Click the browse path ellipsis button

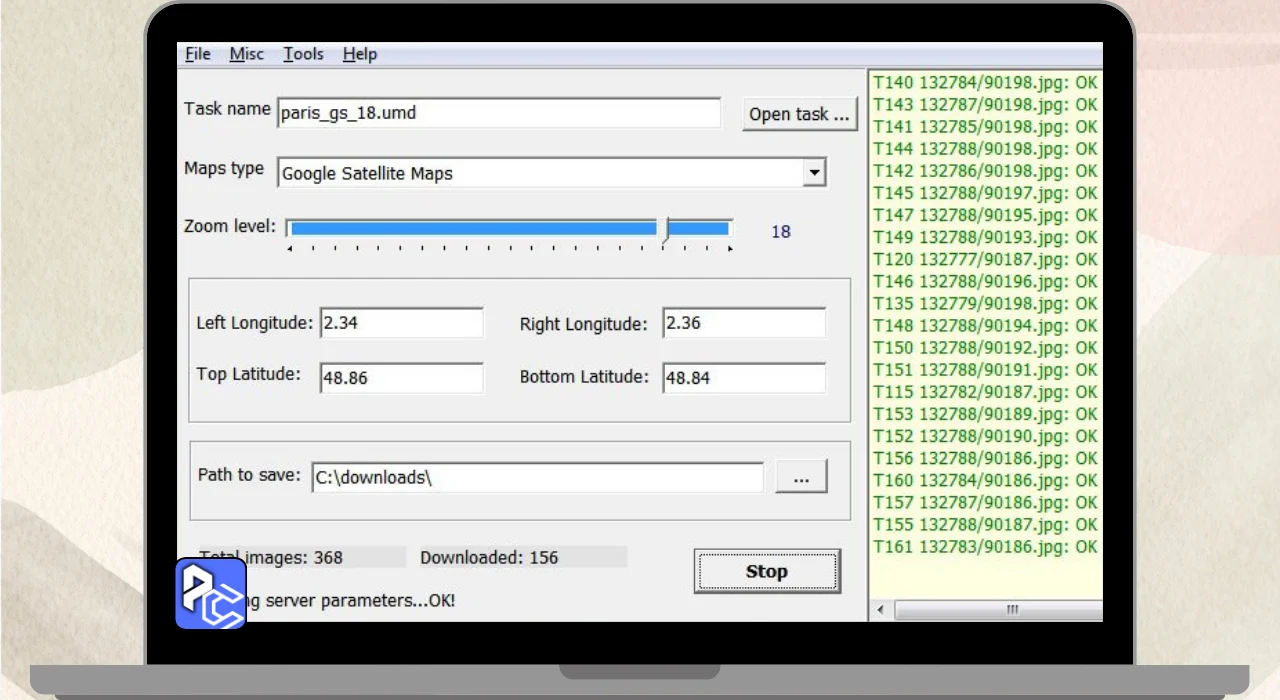pyautogui.click(x=801, y=477)
